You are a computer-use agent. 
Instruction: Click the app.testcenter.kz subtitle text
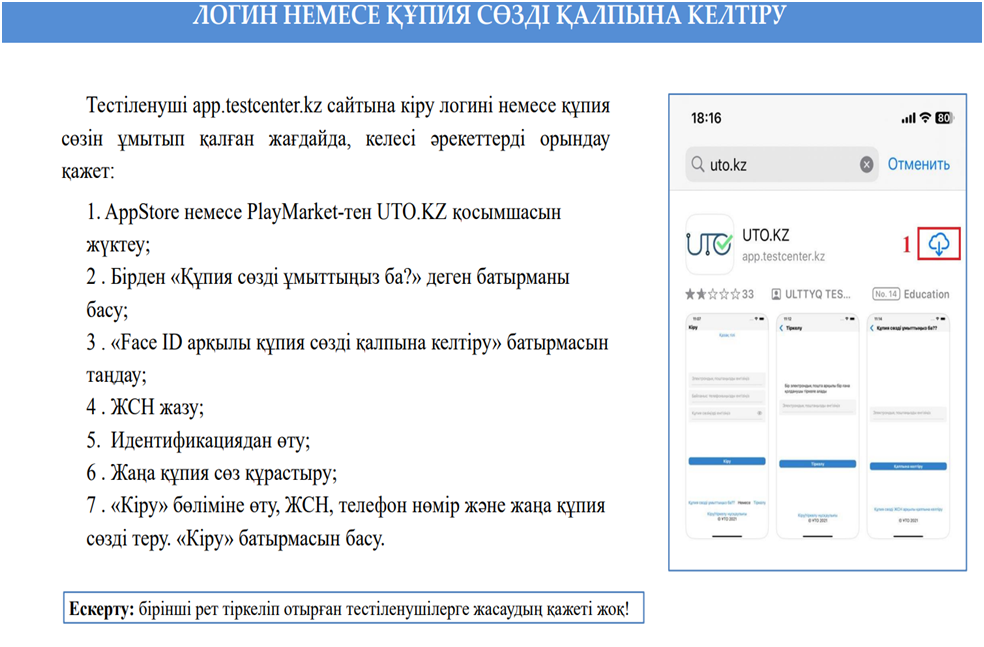coord(783,257)
